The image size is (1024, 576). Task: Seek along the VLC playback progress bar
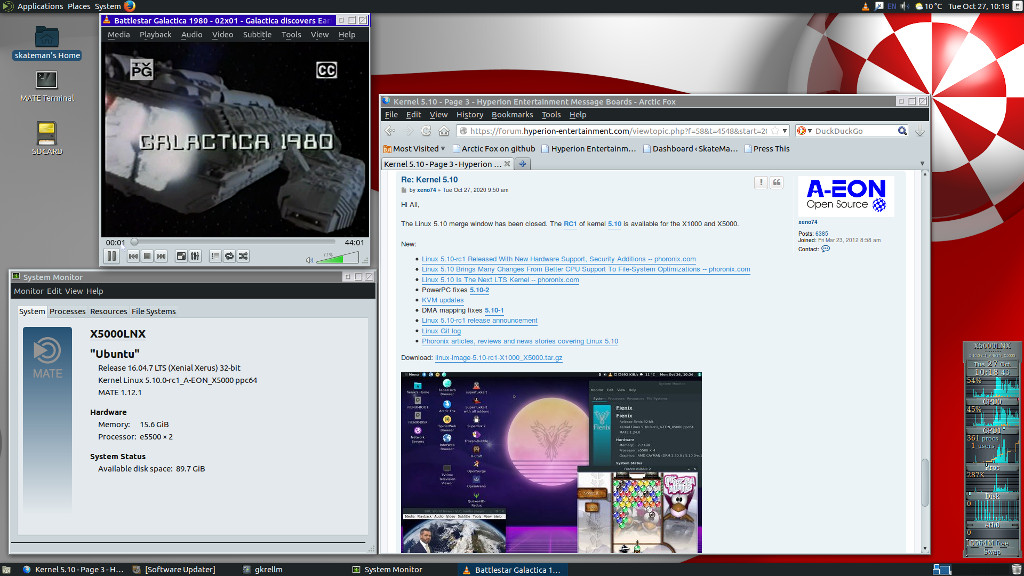click(x=234, y=242)
